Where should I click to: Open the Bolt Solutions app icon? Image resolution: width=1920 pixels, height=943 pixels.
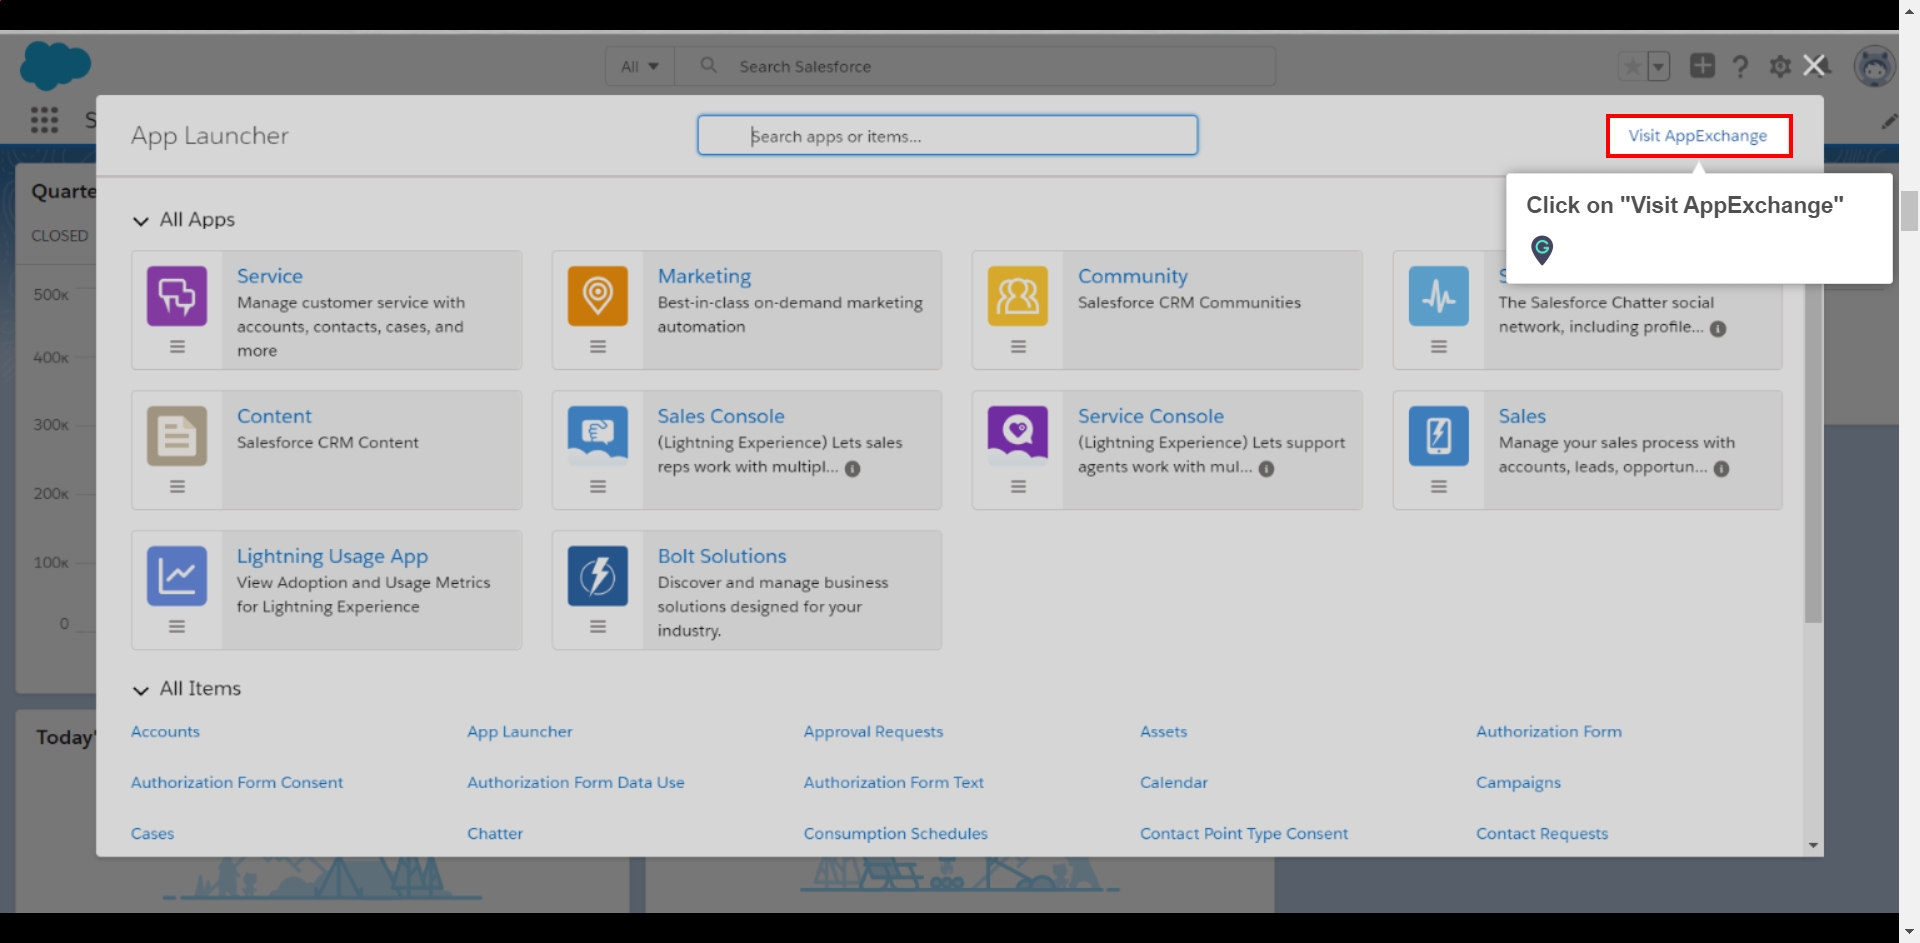point(598,576)
